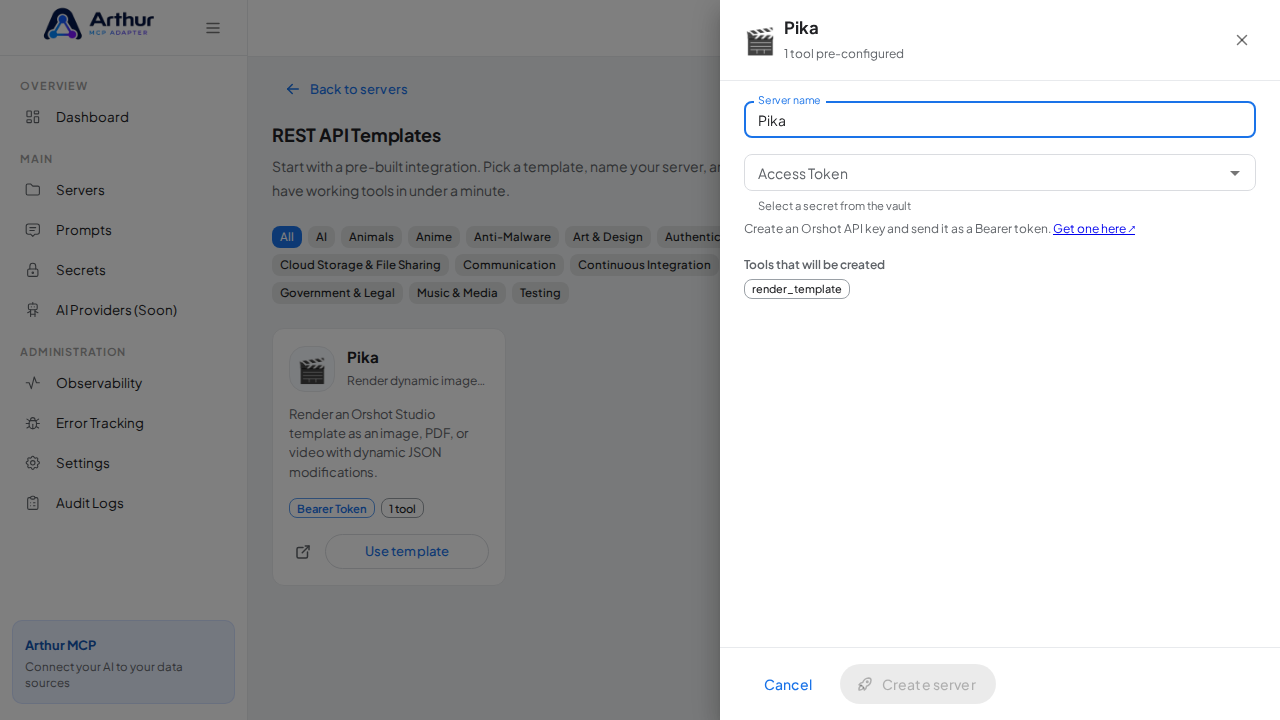1280x720 pixels.
Task: Click Pika card clapperboard icon
Action: [x=312, y=369]
